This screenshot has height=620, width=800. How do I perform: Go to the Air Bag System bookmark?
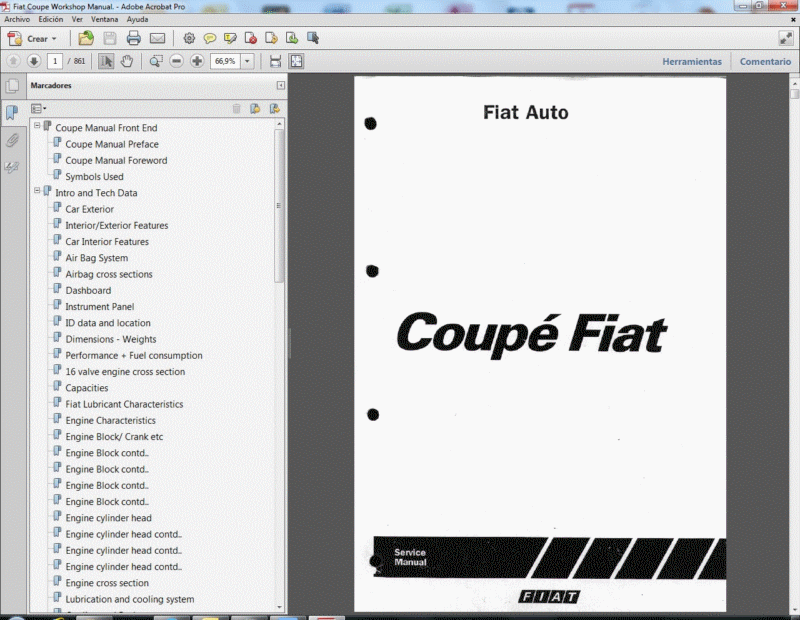click(x=96, y=258)
